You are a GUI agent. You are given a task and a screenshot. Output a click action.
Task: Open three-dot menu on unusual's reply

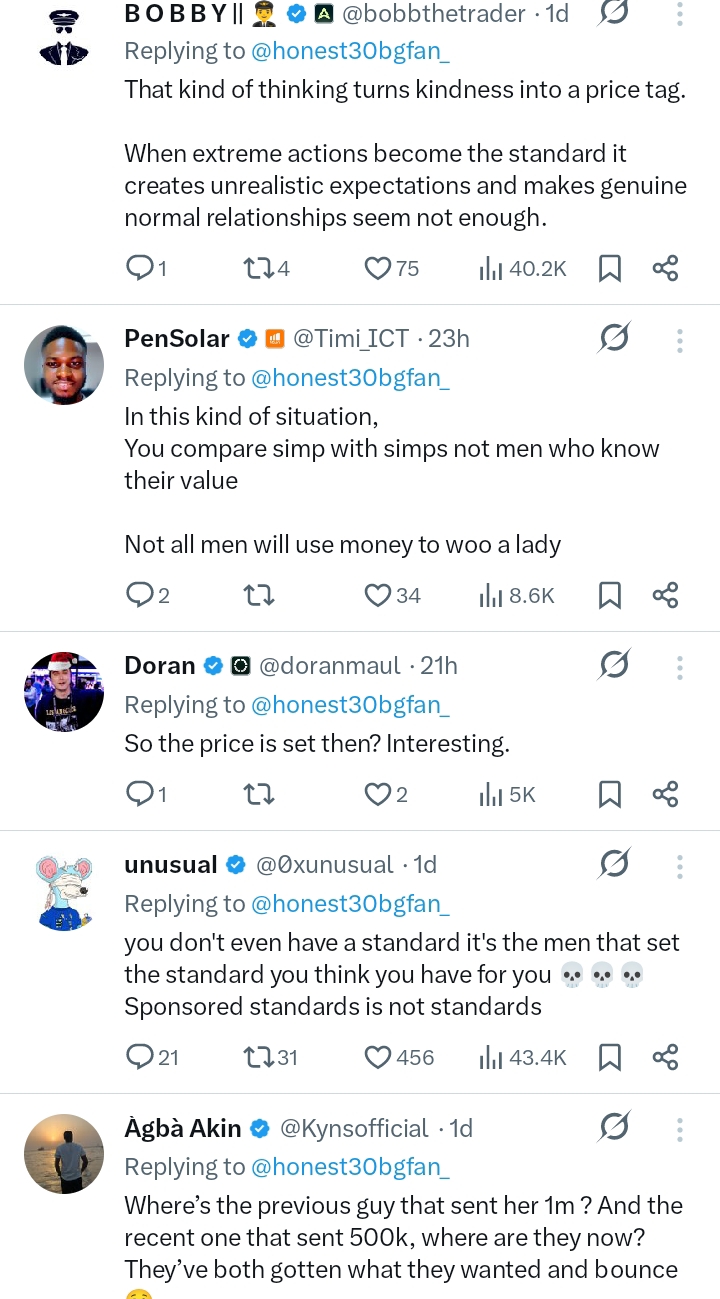pyautogui.click(x=679, y=865)
